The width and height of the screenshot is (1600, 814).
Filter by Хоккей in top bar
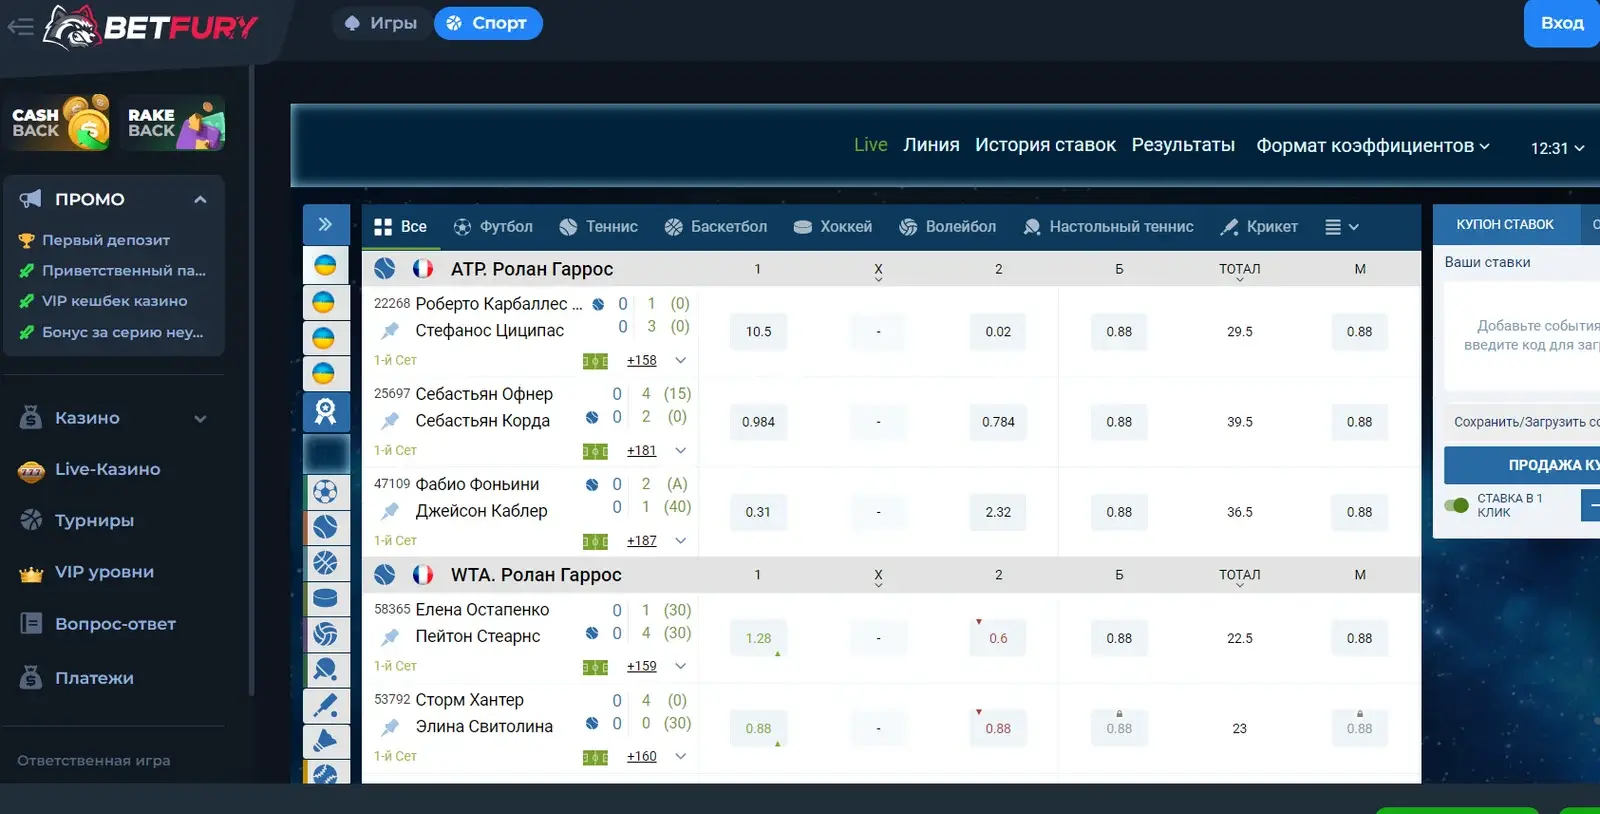832,227
